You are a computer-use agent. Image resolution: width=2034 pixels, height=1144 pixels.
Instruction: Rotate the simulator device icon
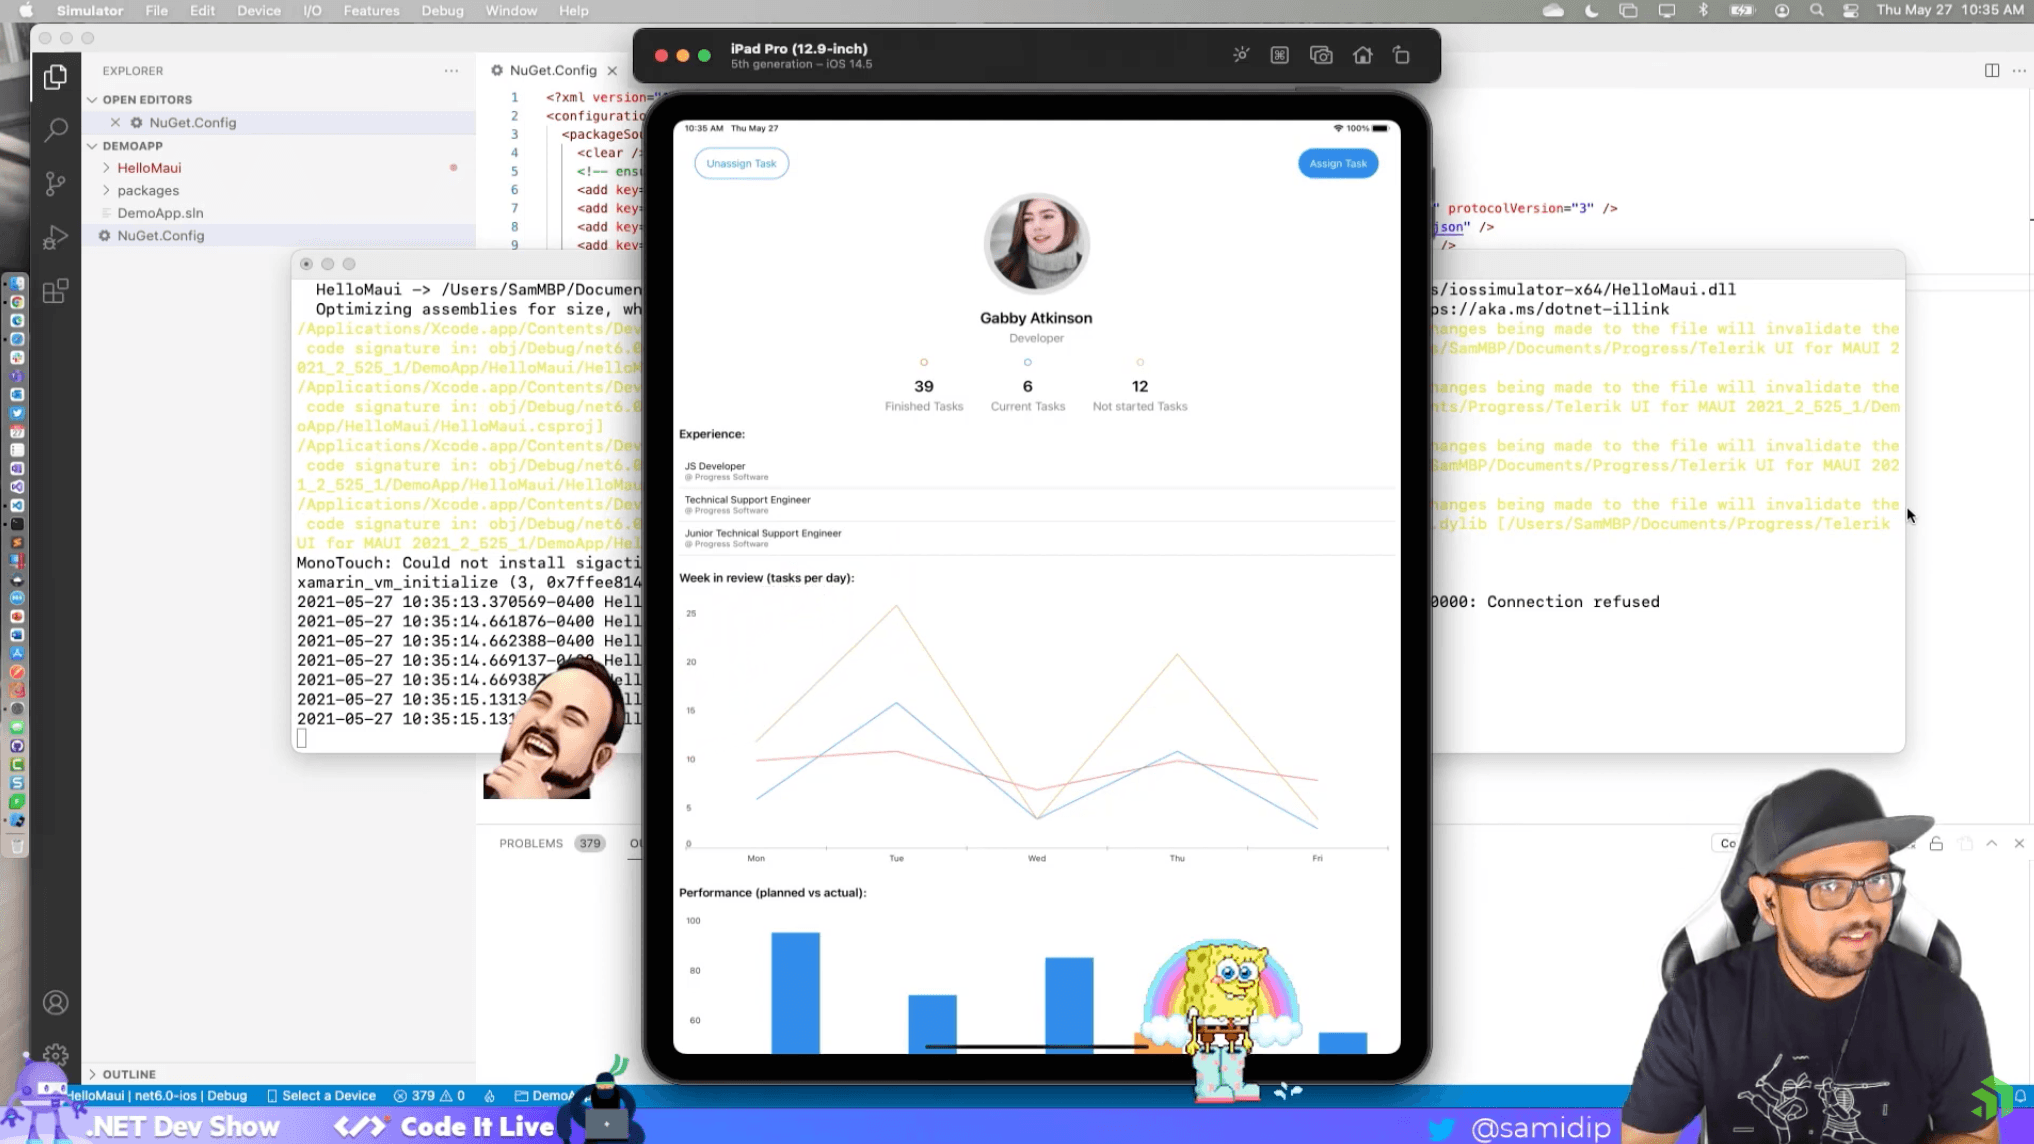tap(1401, 55)
